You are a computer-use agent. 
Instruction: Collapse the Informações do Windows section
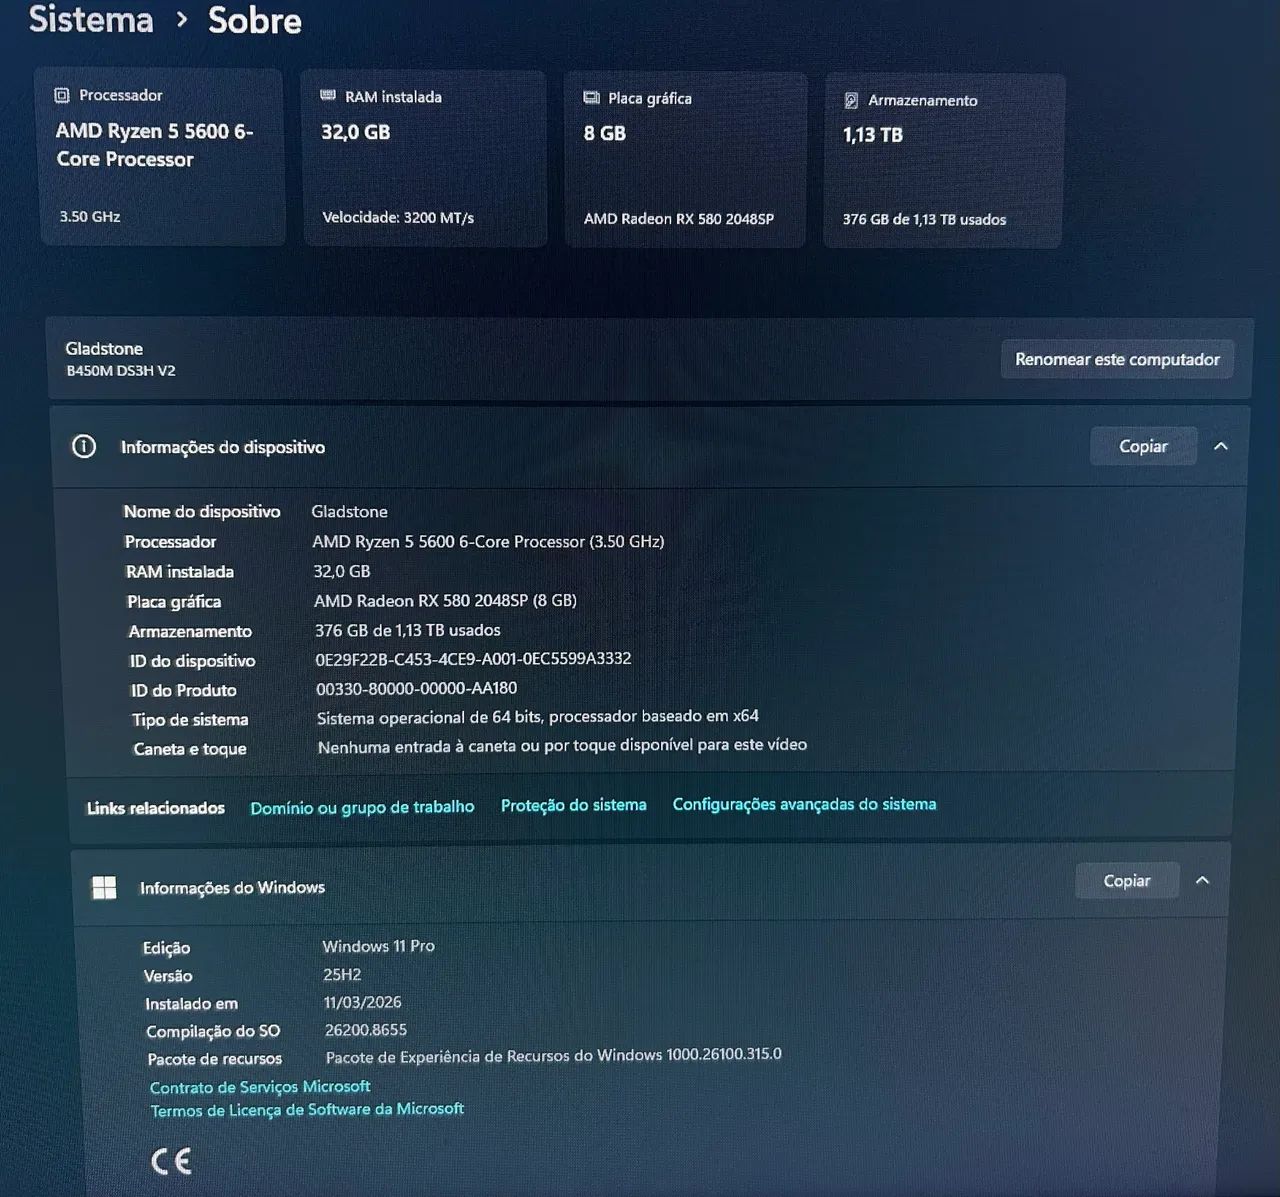pyautogui.click(x=1203, y=880)
